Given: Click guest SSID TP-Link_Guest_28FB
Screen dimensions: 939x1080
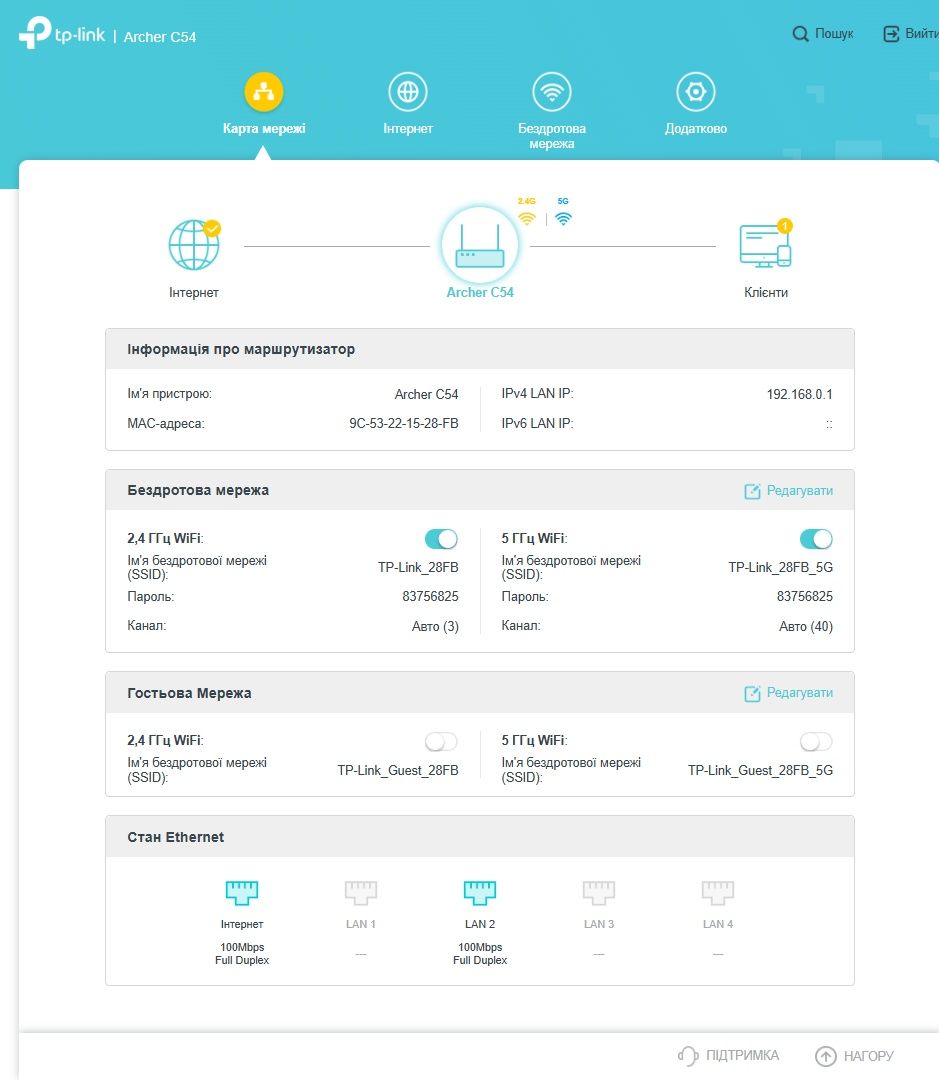Looking at the screenshot, I should coord(398,771).
